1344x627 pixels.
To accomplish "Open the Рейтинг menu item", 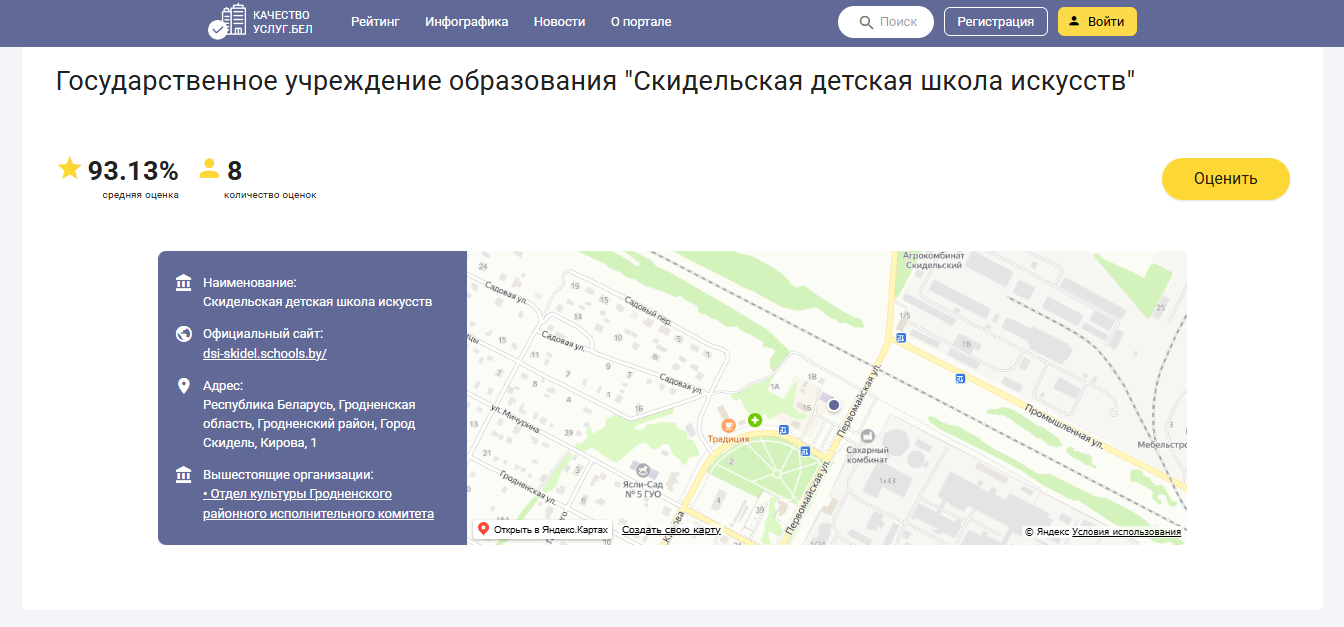I will click(375, 22).
